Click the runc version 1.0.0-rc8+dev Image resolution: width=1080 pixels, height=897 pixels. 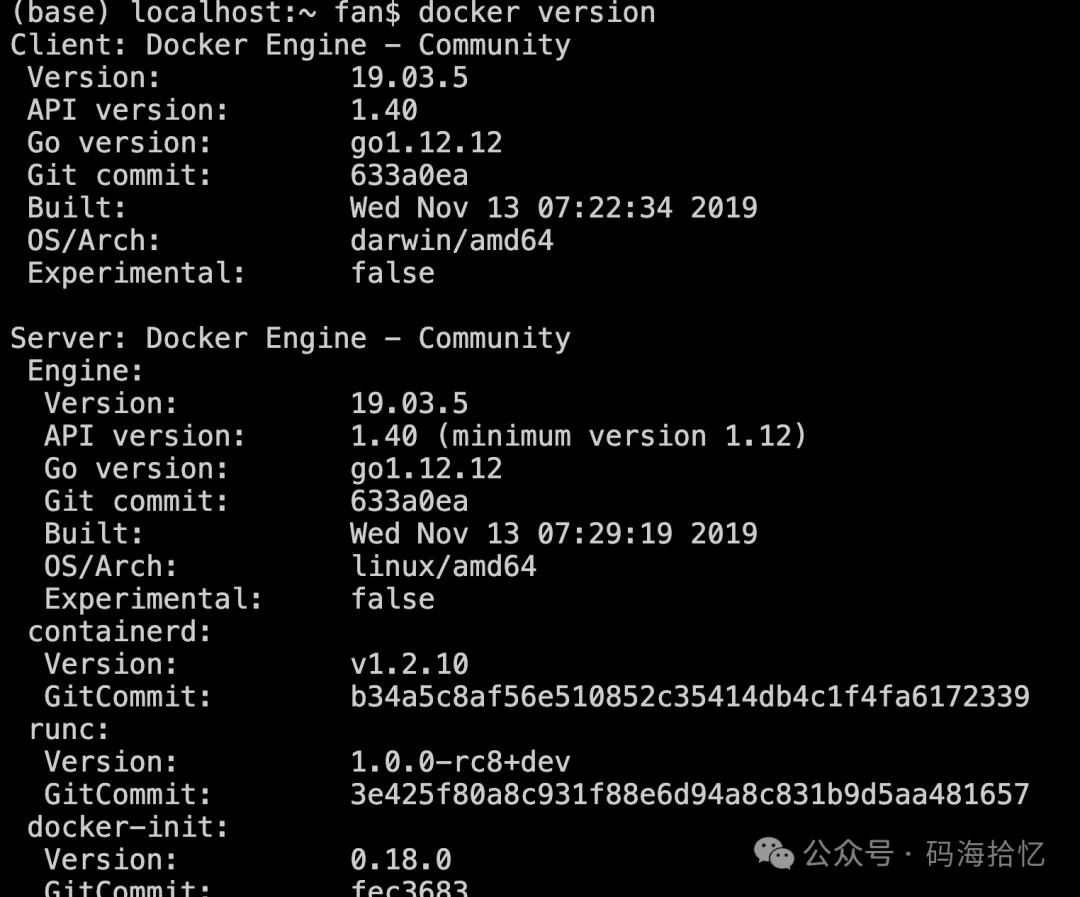pos(460,762)
